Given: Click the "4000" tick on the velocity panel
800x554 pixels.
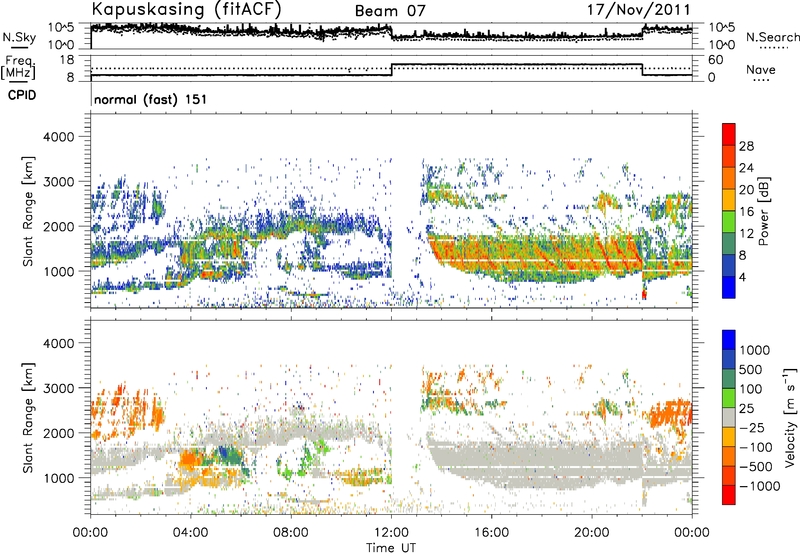Looking at the screenshot, I should click(x=61, y=343).
